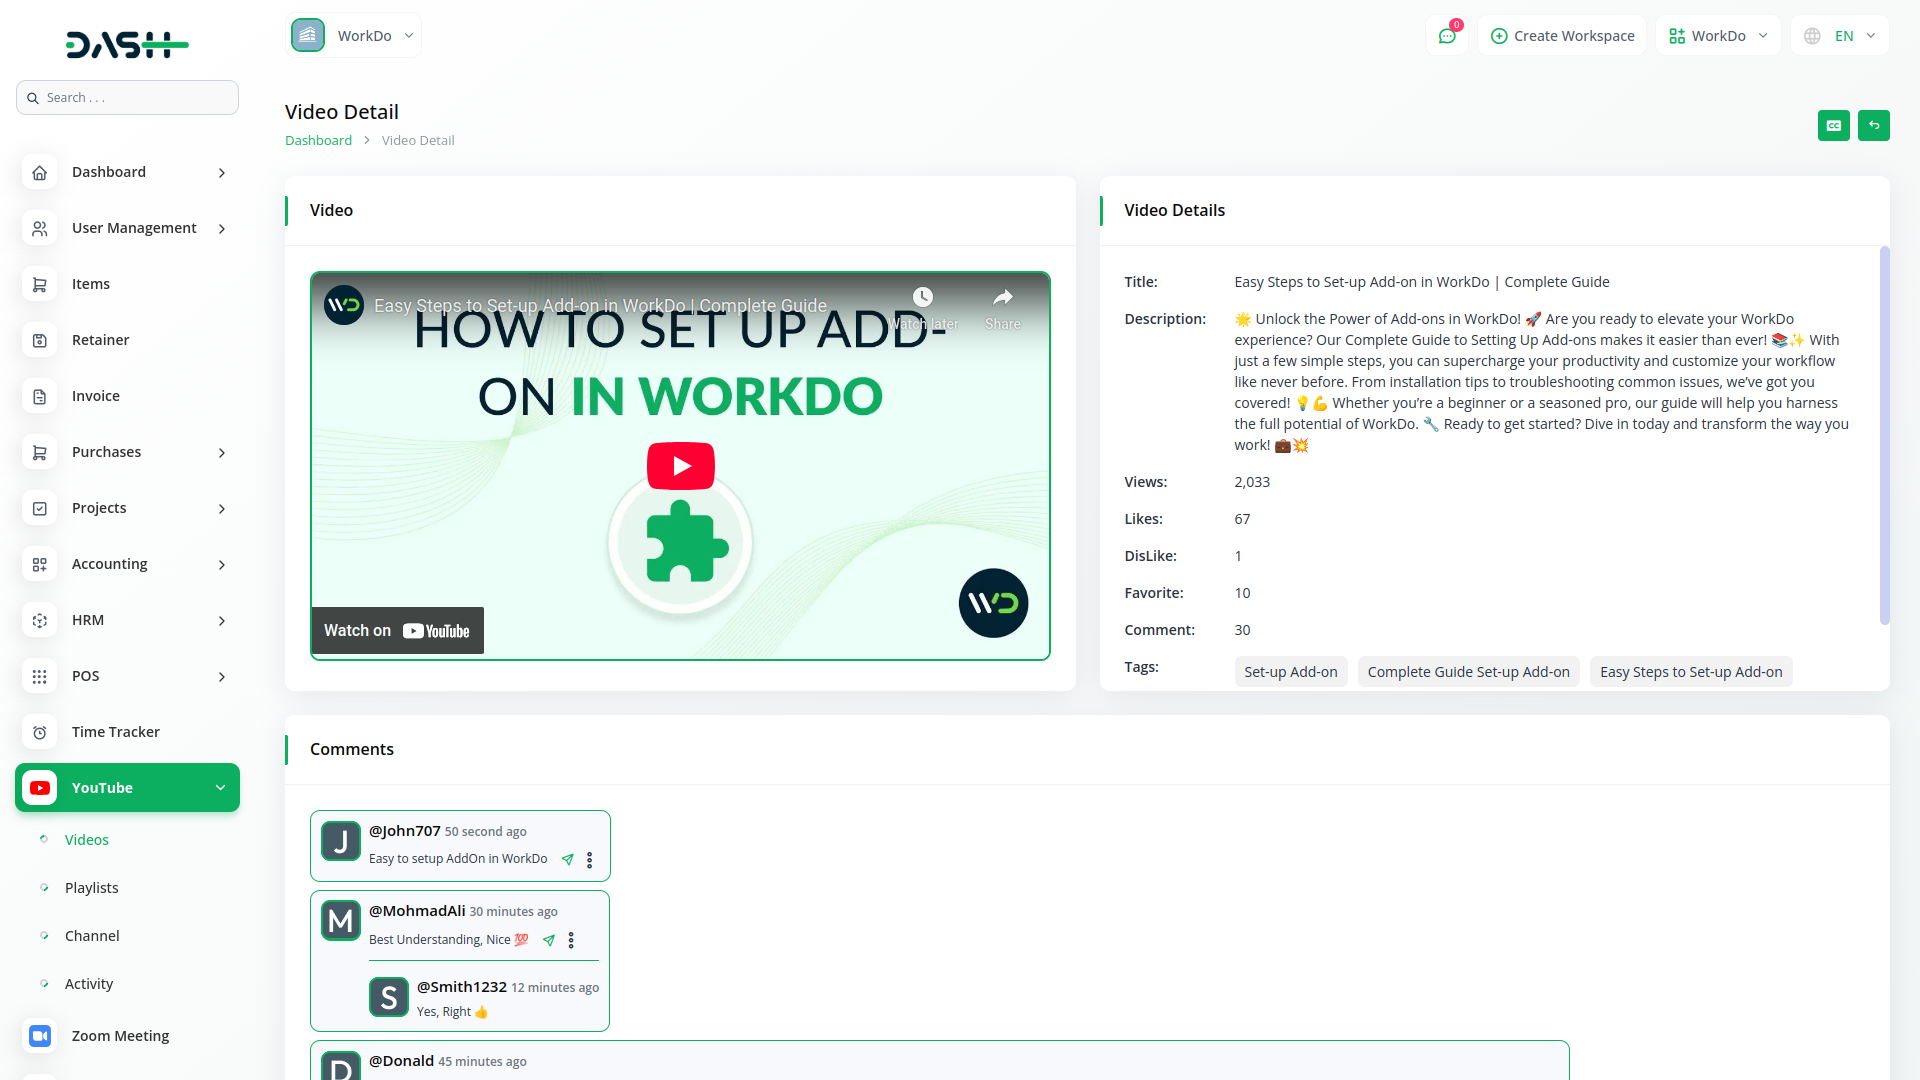Viewport: 1920px width, 1080px height.
Task: Click reply icon on MohmadAli's comment
Action: tap(549, 940)
